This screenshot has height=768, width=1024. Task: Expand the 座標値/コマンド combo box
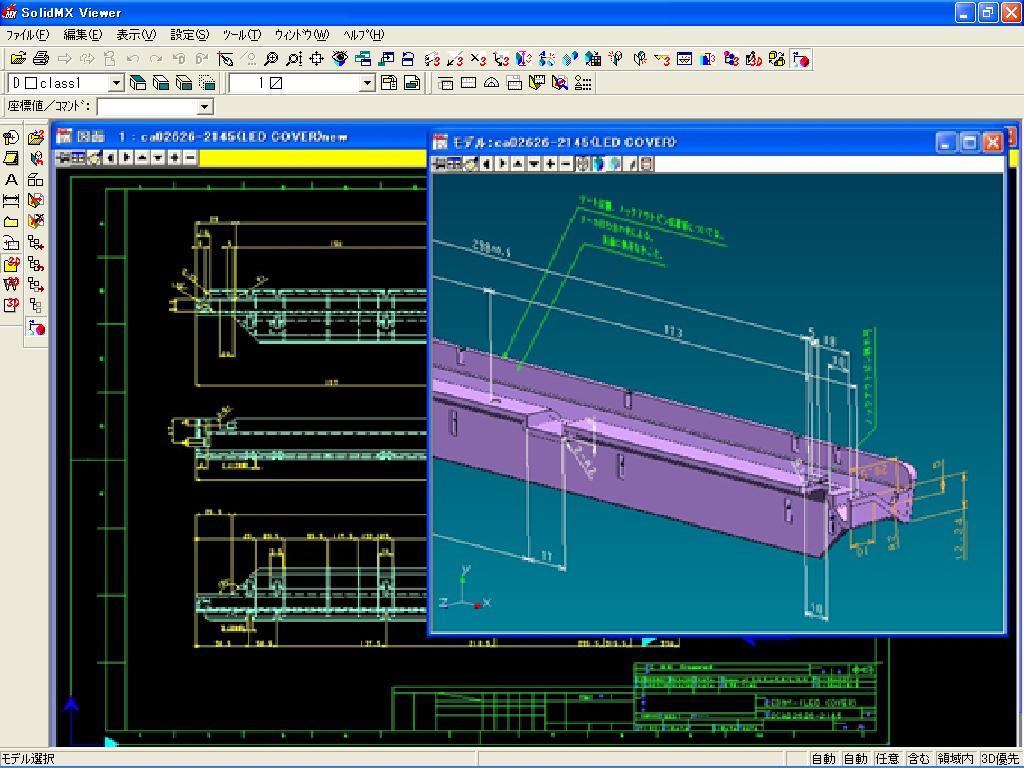coord(205,107)
